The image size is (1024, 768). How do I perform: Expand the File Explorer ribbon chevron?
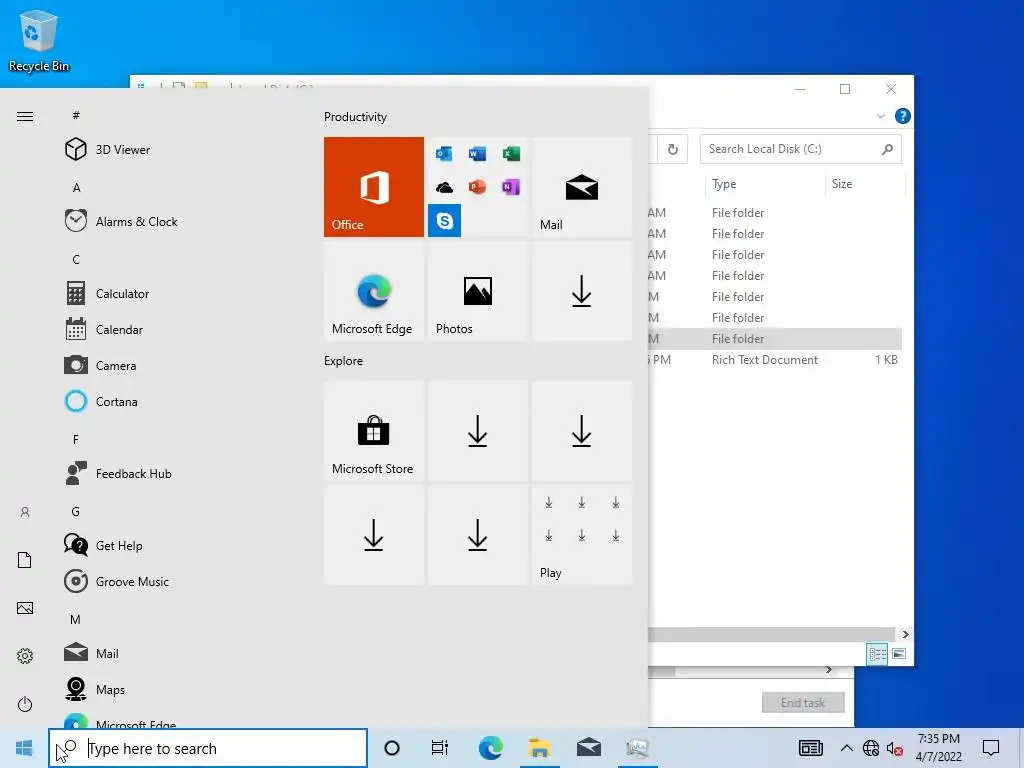[880, 116]
